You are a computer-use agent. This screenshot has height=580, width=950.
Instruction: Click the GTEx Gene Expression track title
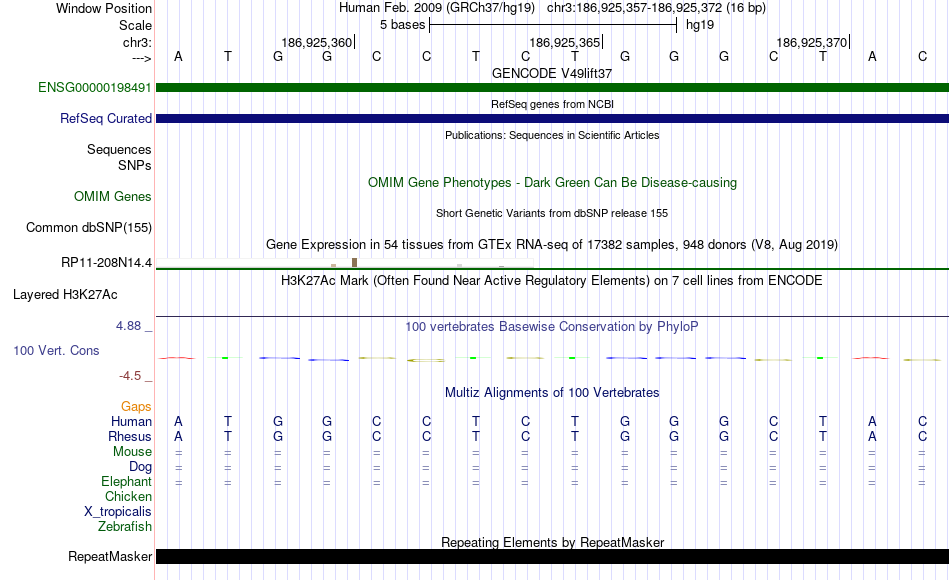[x=552, y=245]
